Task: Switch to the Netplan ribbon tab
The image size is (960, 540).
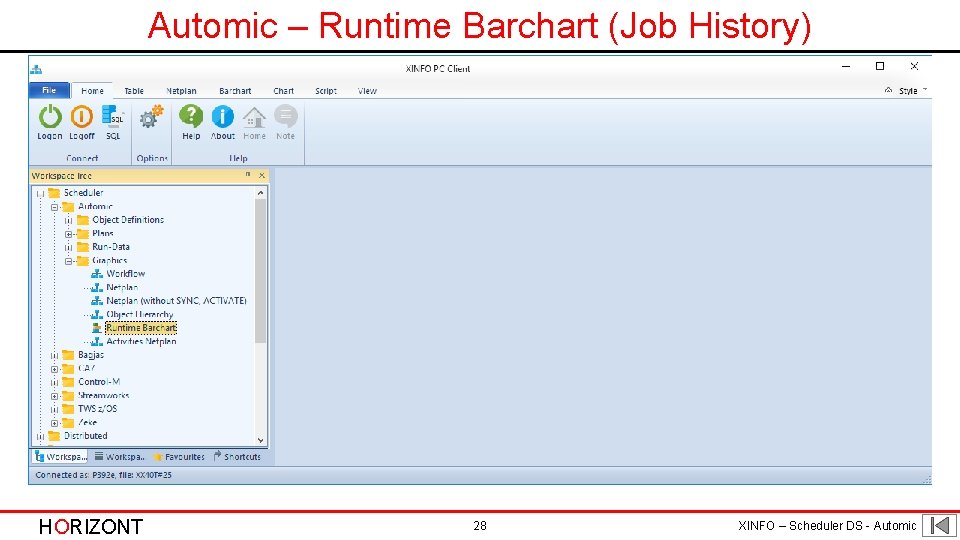Action: [x=181, y=91]
